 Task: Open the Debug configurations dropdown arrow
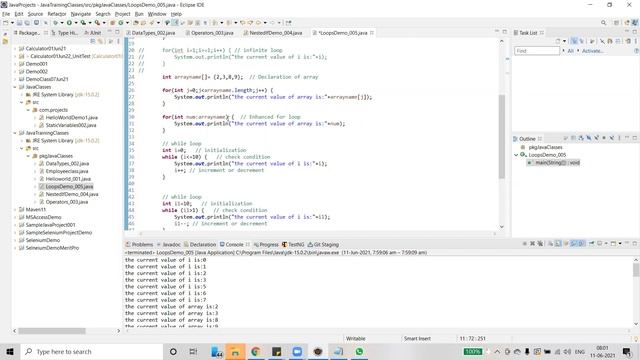[62, 22]
